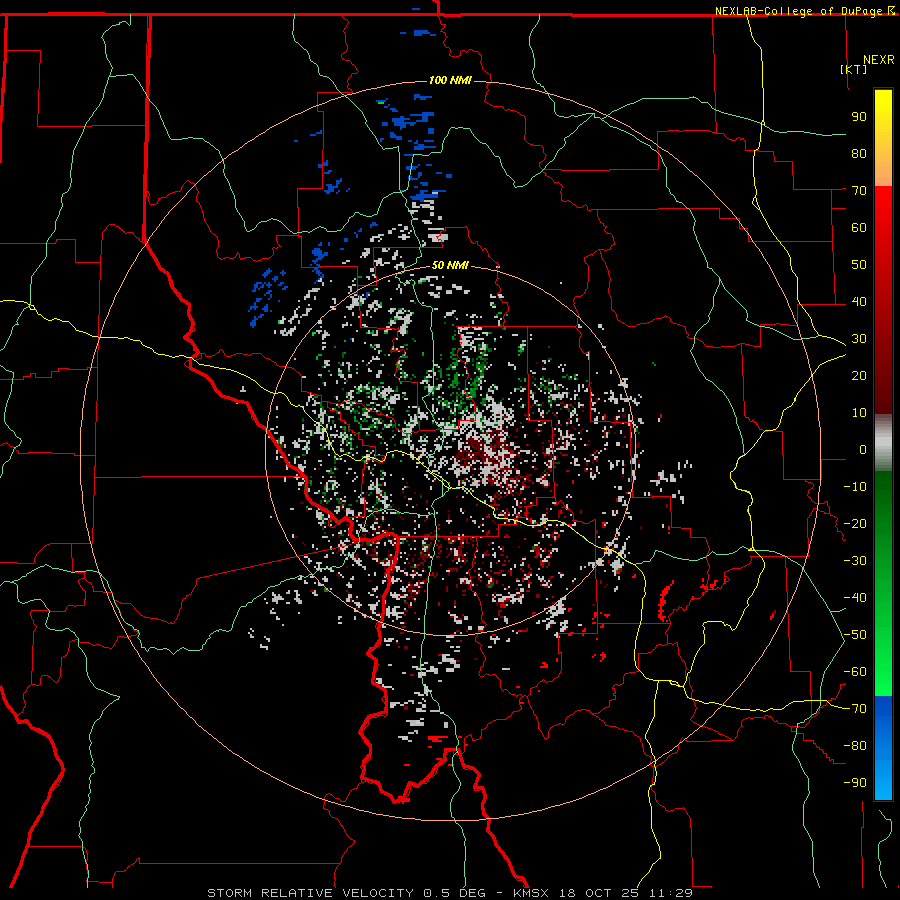Click the -90 knot scale value
This screenshot has height=900, width=900.
coord(855,783)
